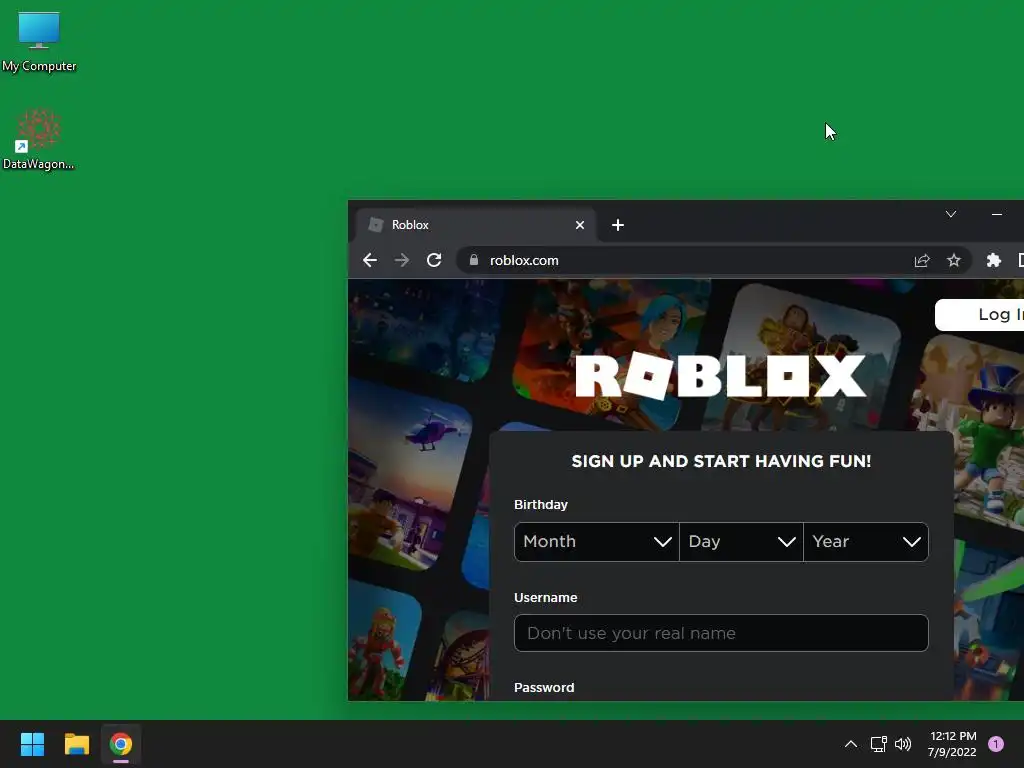The height and width of the screenshot is (768, 1024).
Task: Minimize the Chrome window
Action: [997, 214]
